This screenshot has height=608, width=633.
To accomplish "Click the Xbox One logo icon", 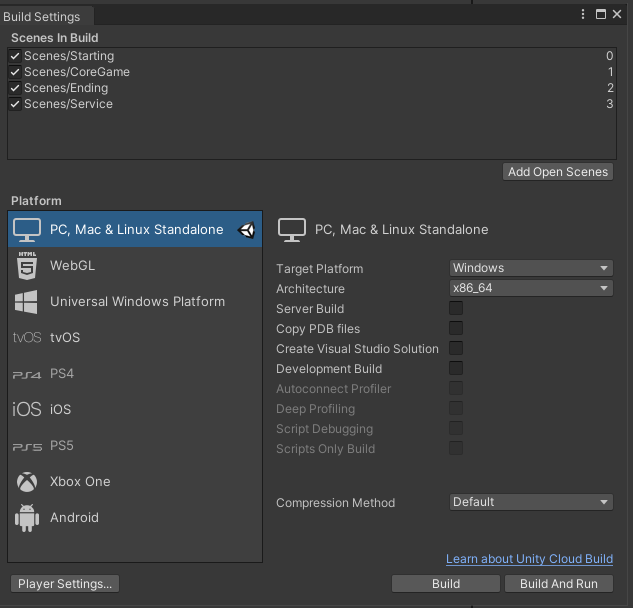I will 27,482.
